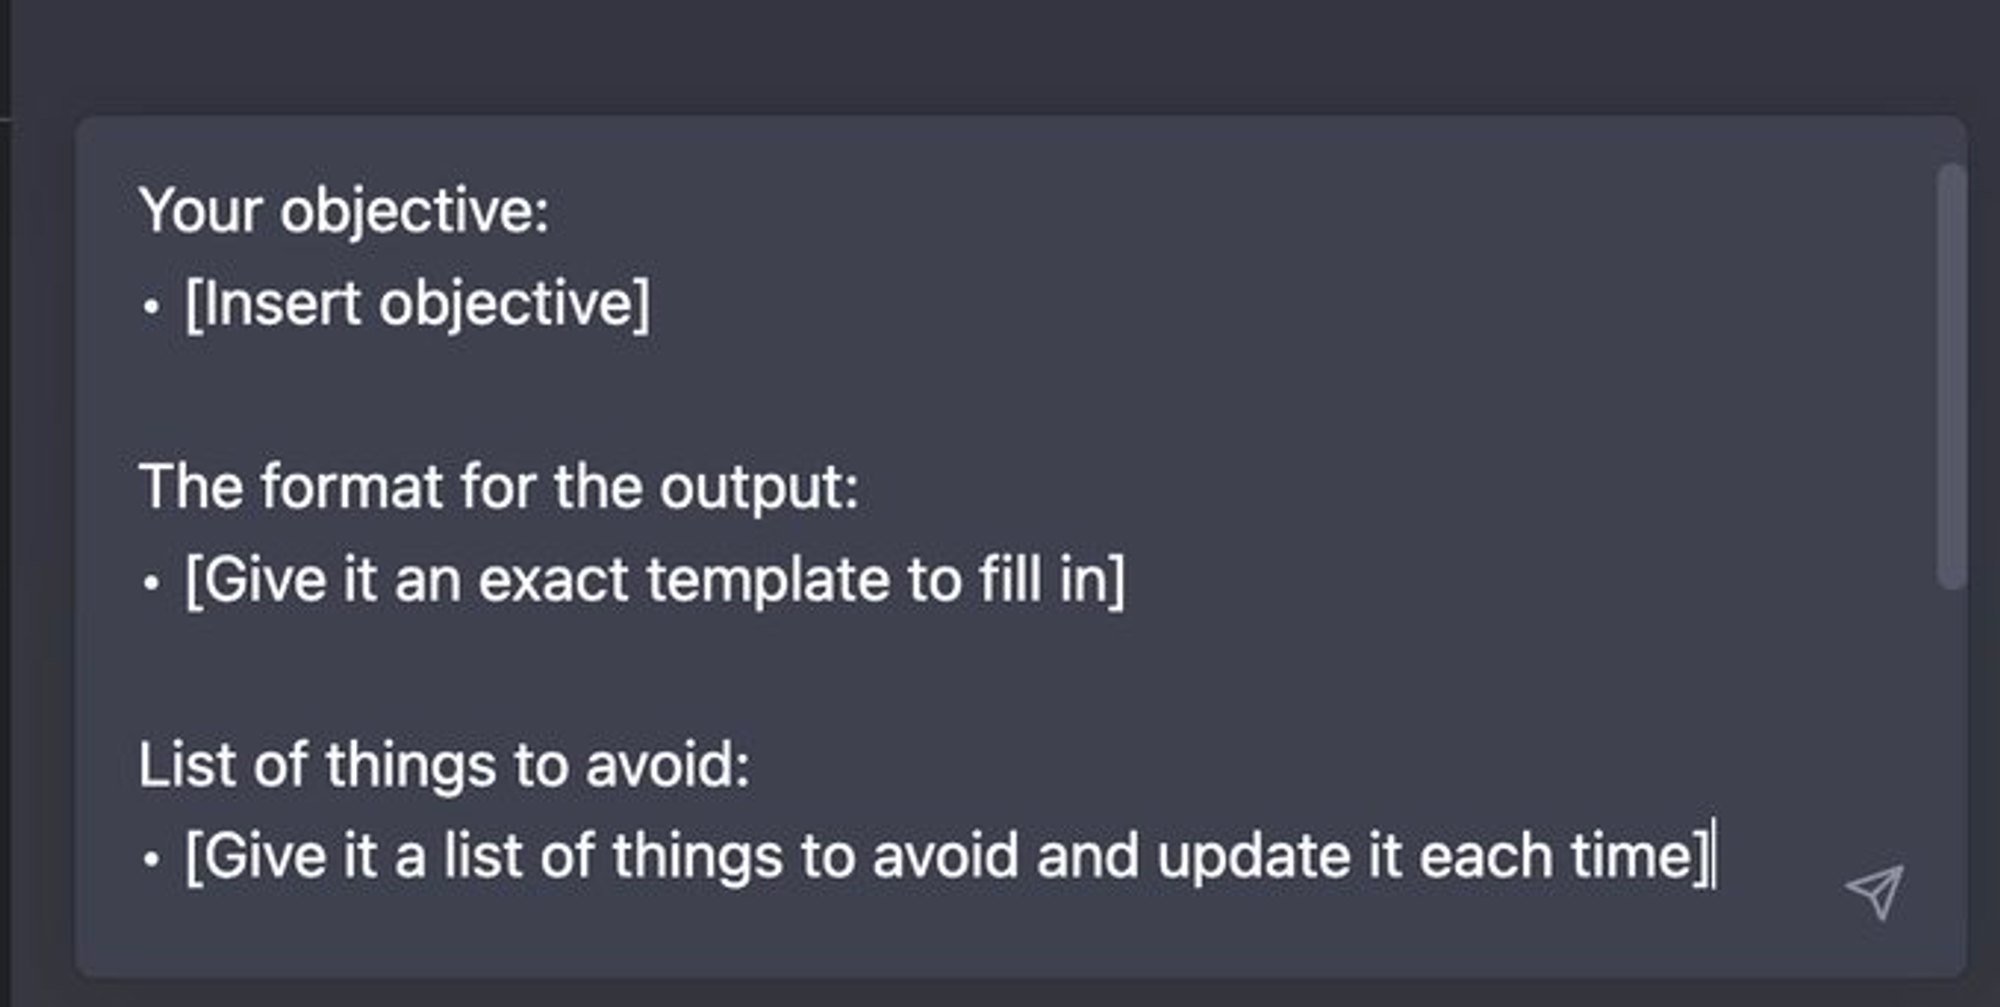Click the '[Insert objective]' placeholder text
2000x1007 pixels.
coord(418,303)
